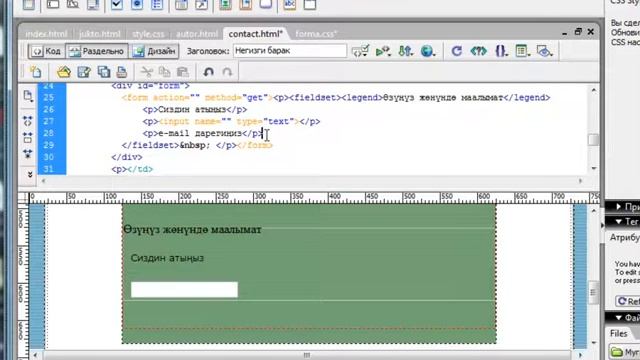Image resolution: width=640 pixels, height=360 pixels.
Task: Expand All code from coding toolbar
Action: tap(28, 154)
